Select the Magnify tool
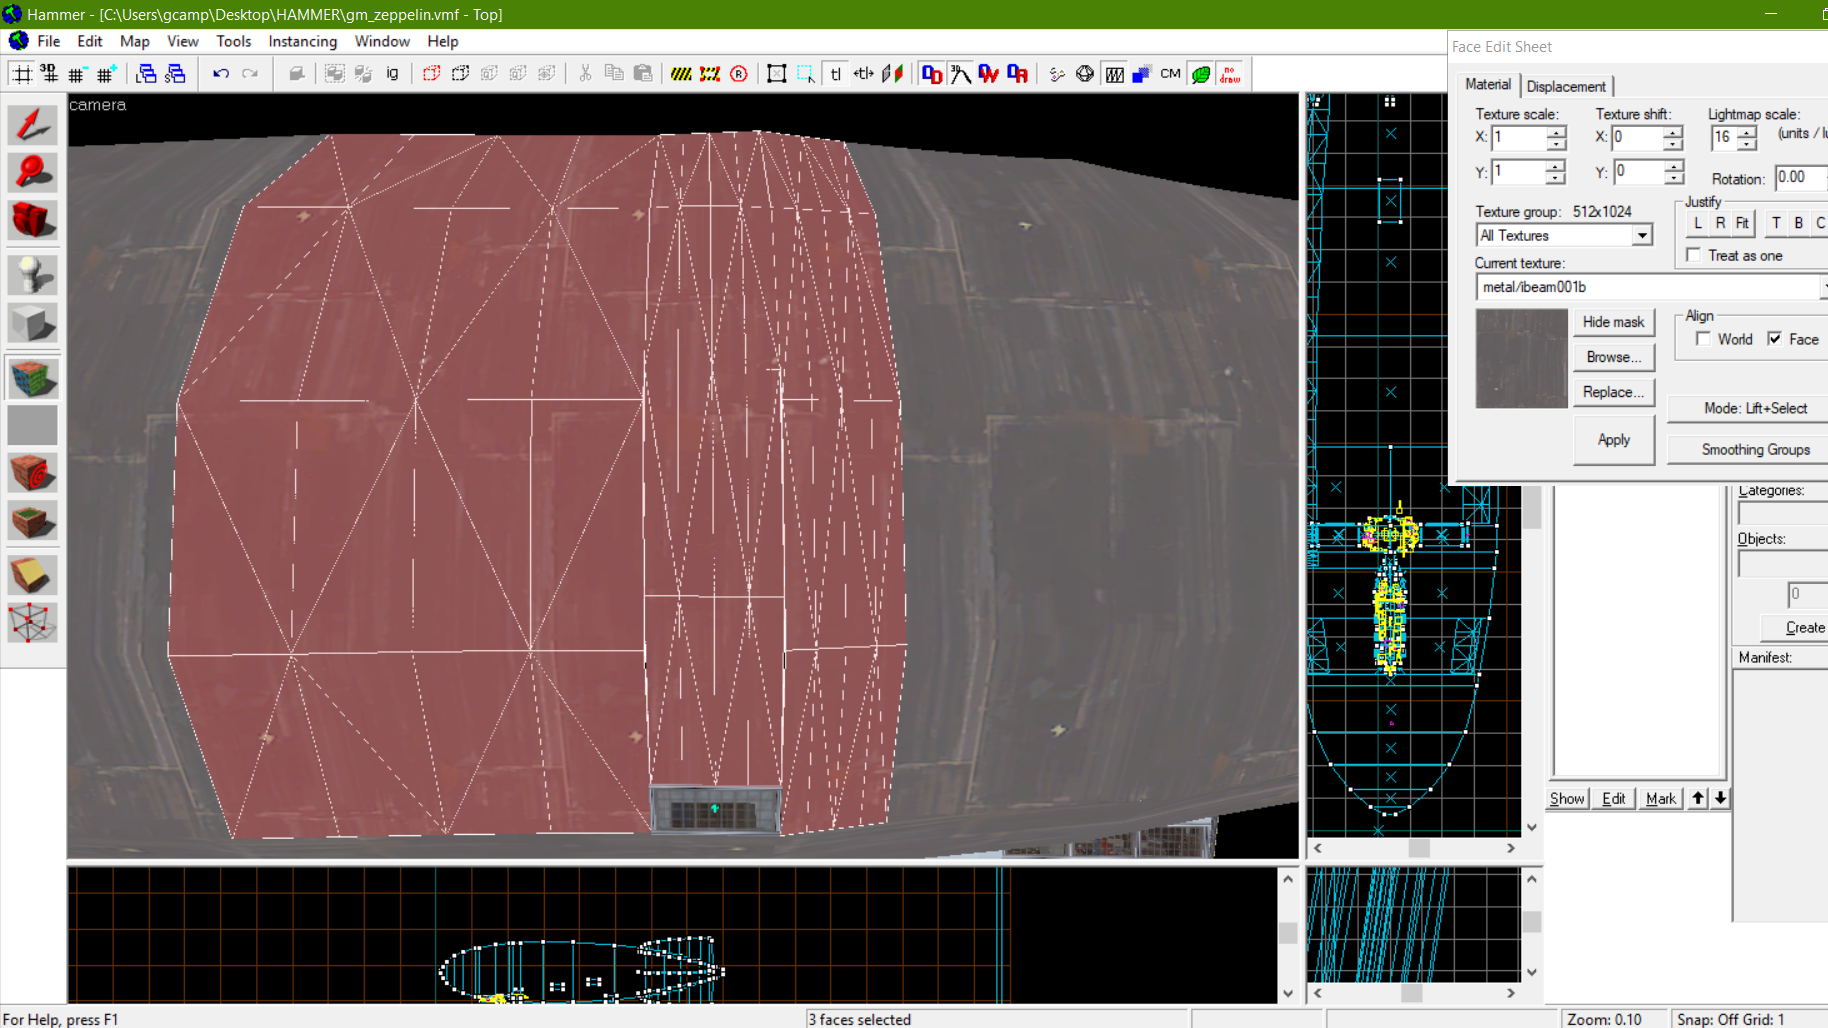The image size is (1828, 1028). [32, 172]
